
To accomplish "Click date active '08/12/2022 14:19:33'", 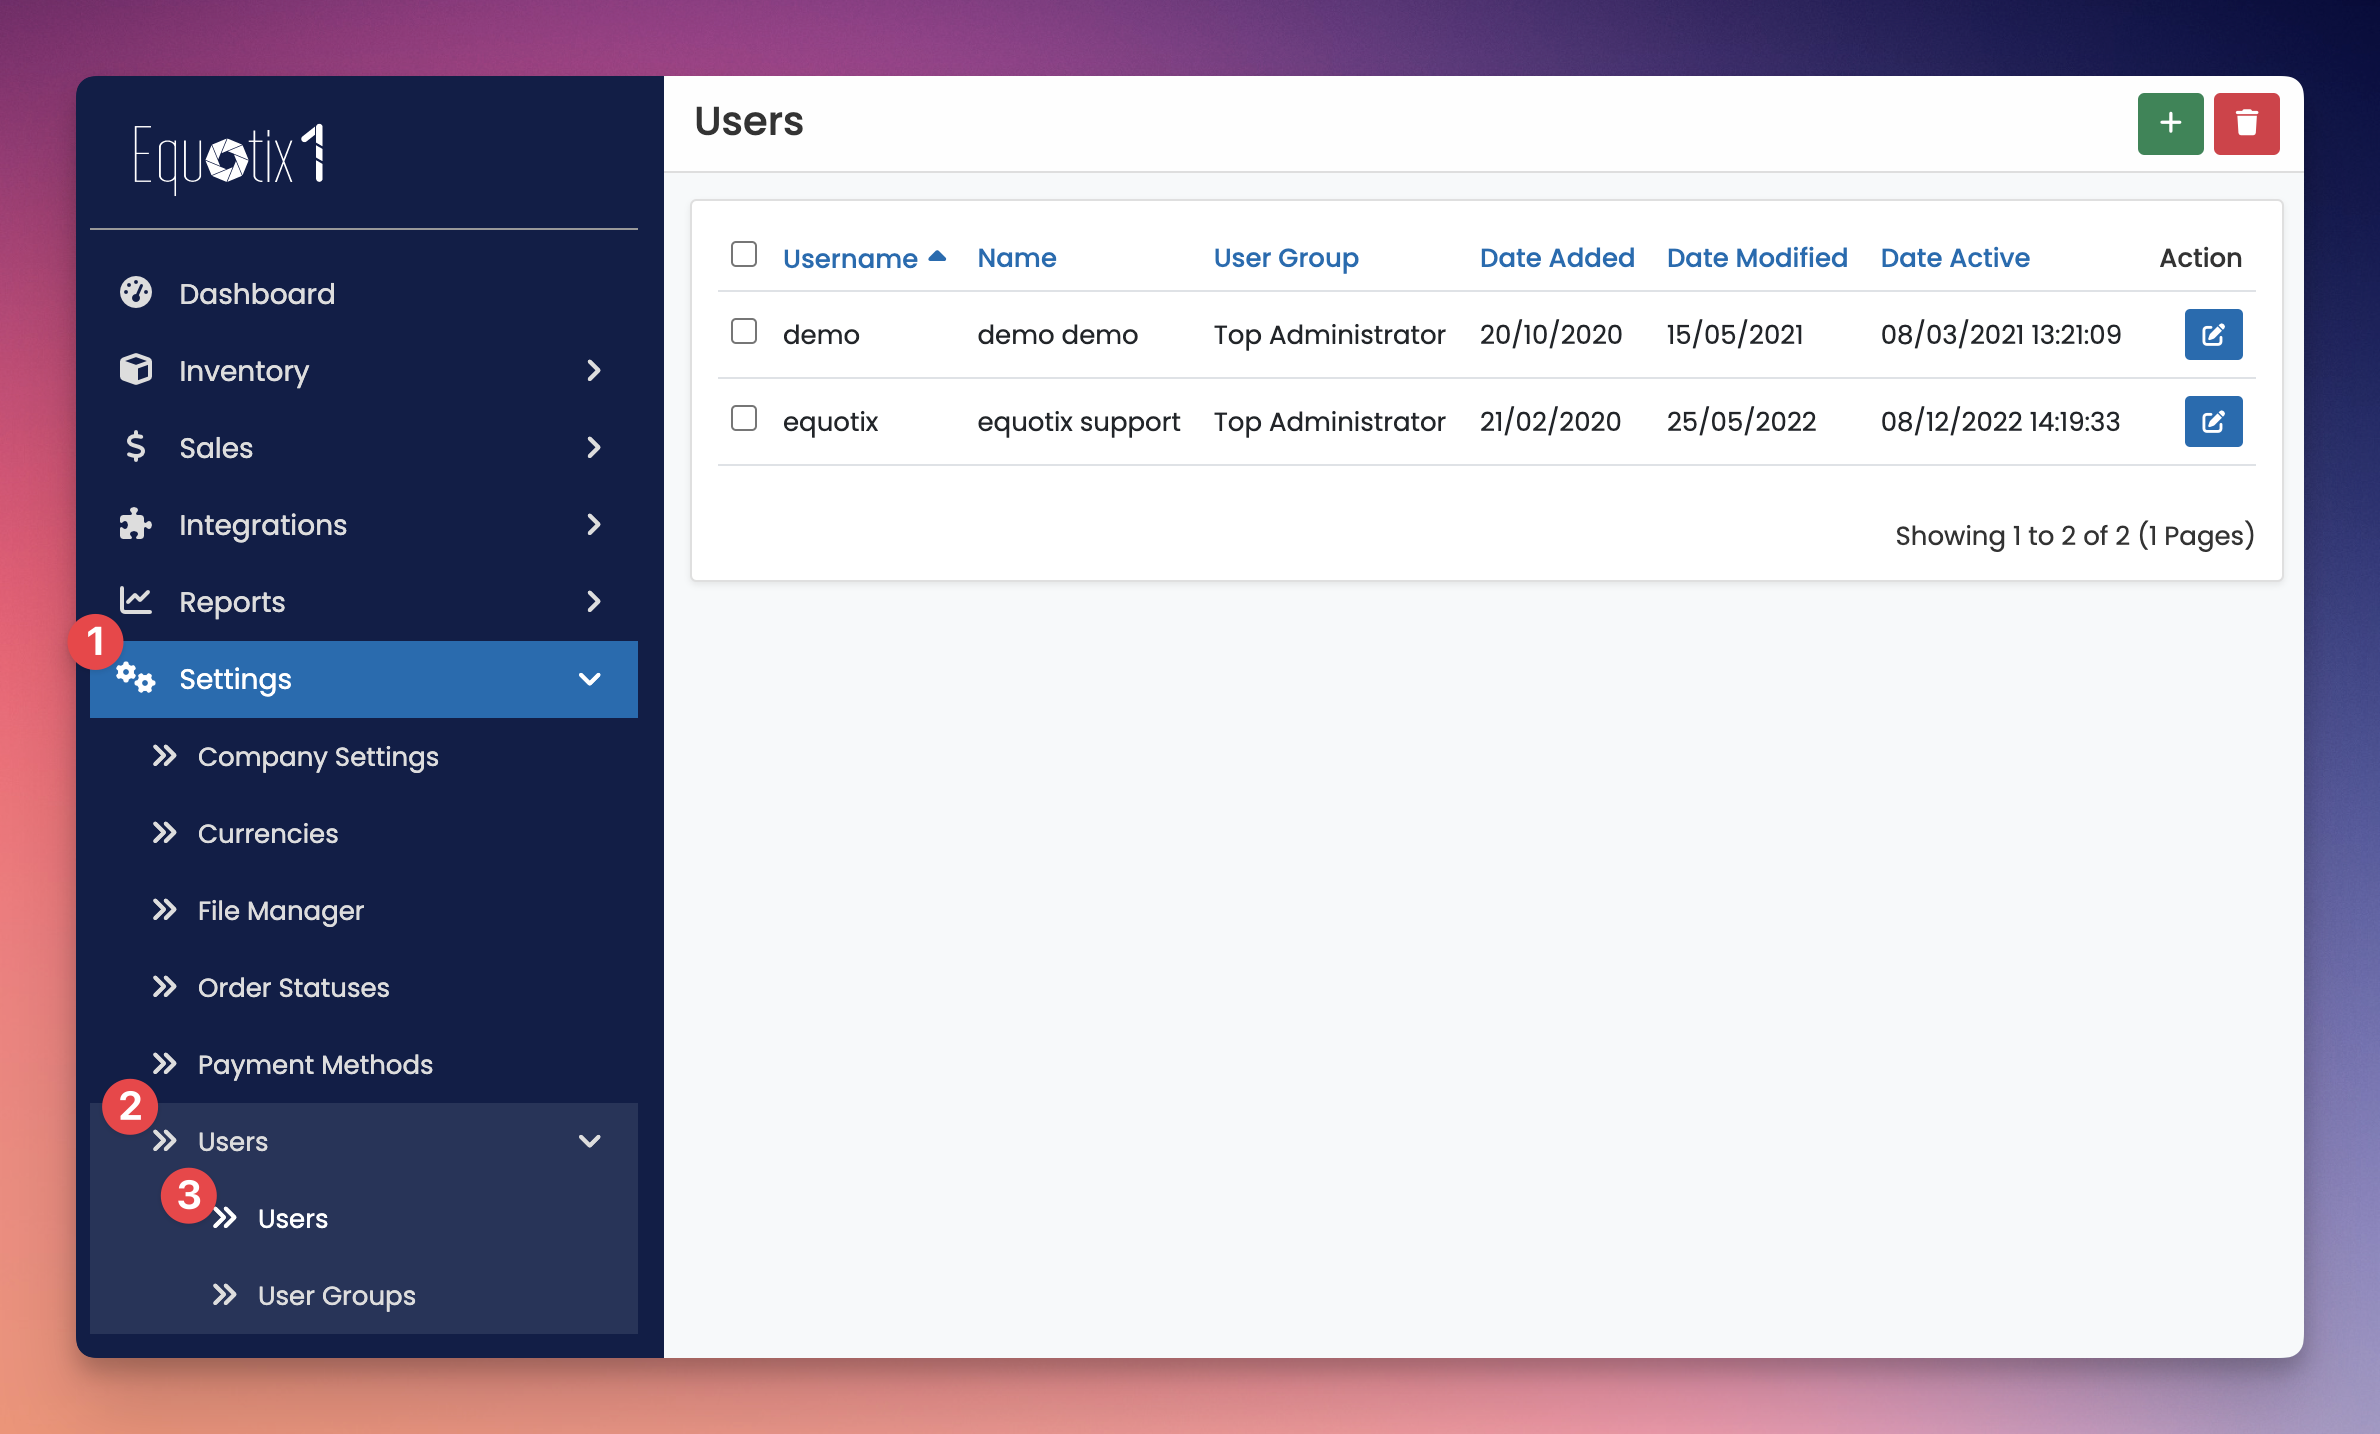I will pyautogui.click(x=2000, y=422).
